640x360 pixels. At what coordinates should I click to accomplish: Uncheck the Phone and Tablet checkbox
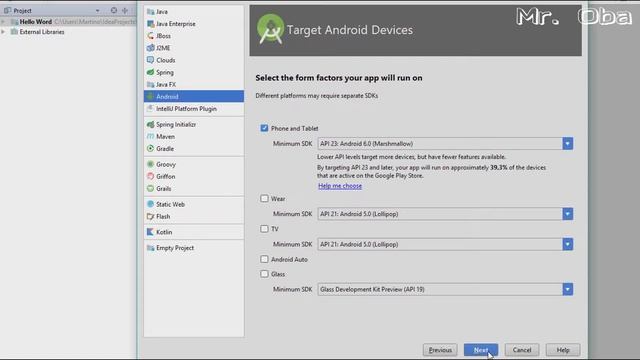point(264,128)
